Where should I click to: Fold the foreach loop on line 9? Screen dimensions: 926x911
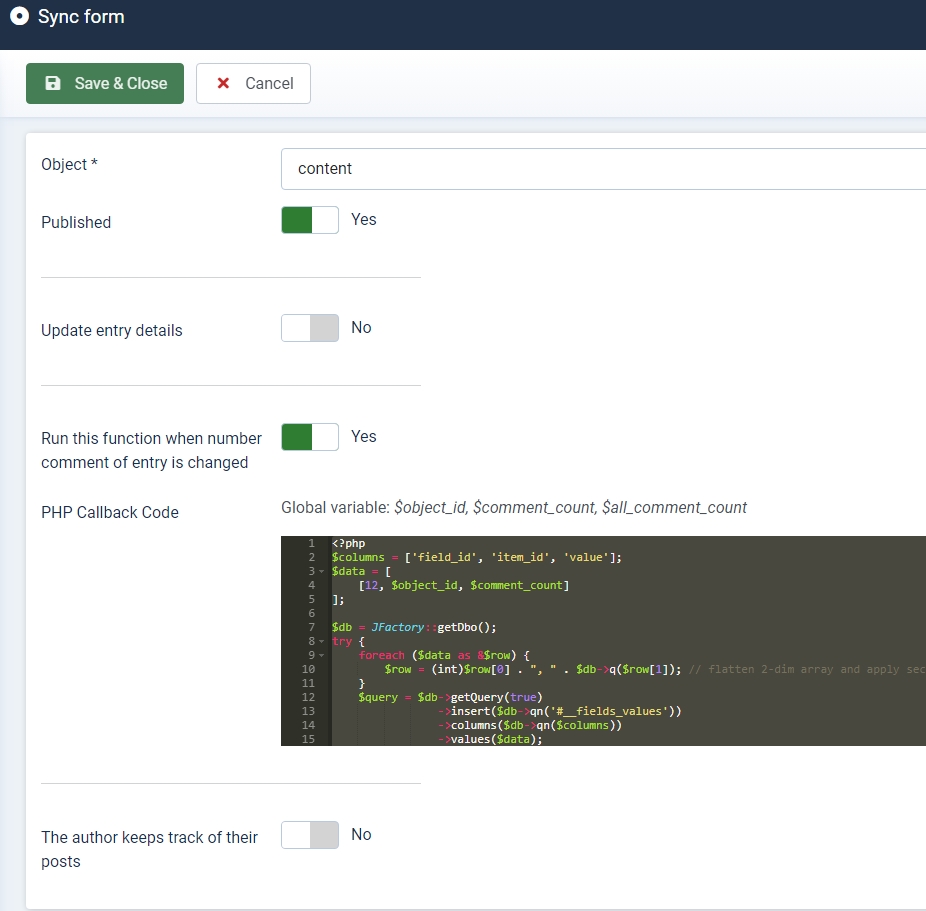[x=321, y=656]
